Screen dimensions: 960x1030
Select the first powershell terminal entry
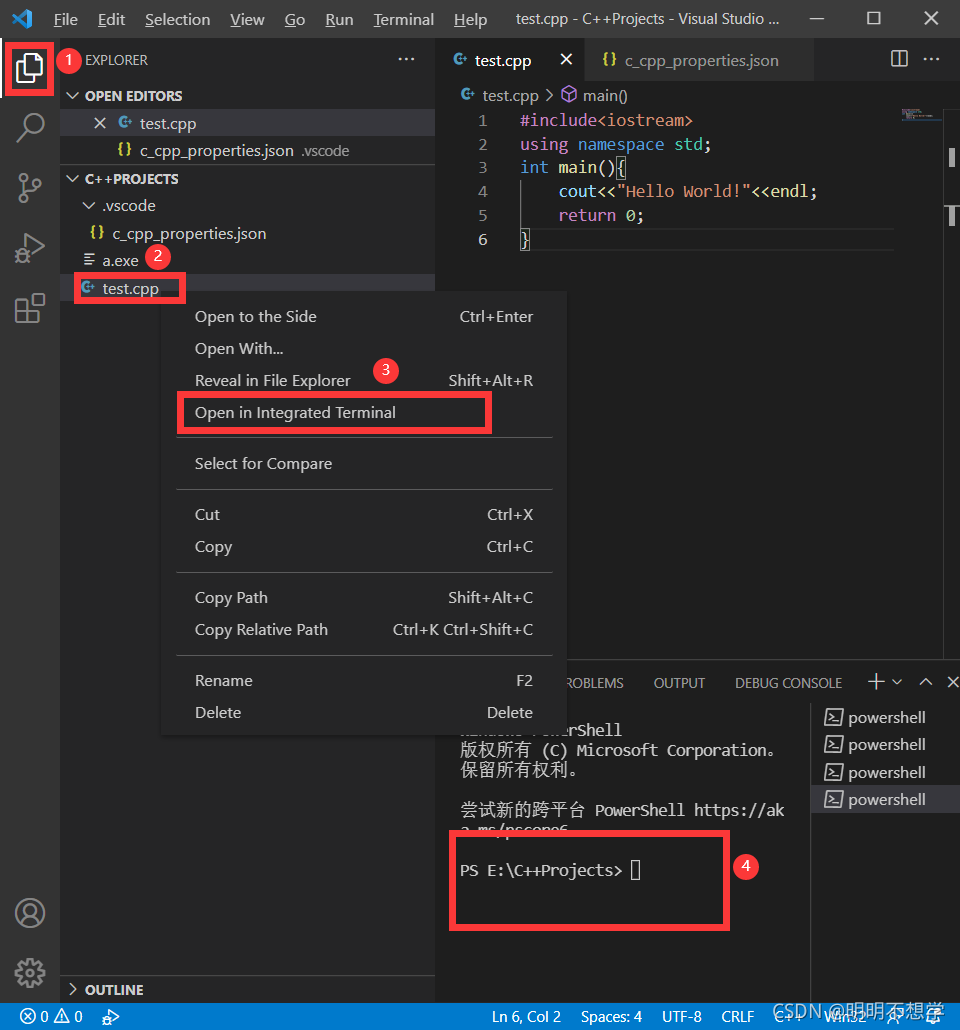[885, 717]
